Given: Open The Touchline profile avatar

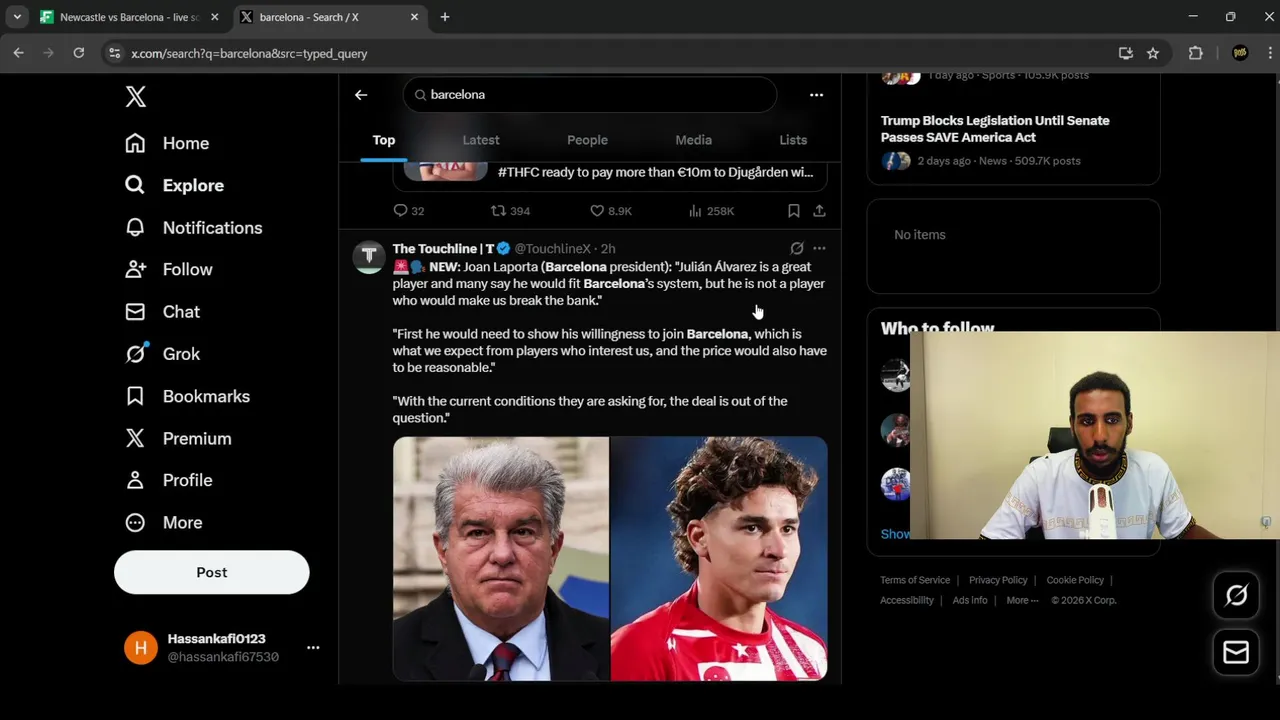Looking at the screenshot, I should coord(369,257).
